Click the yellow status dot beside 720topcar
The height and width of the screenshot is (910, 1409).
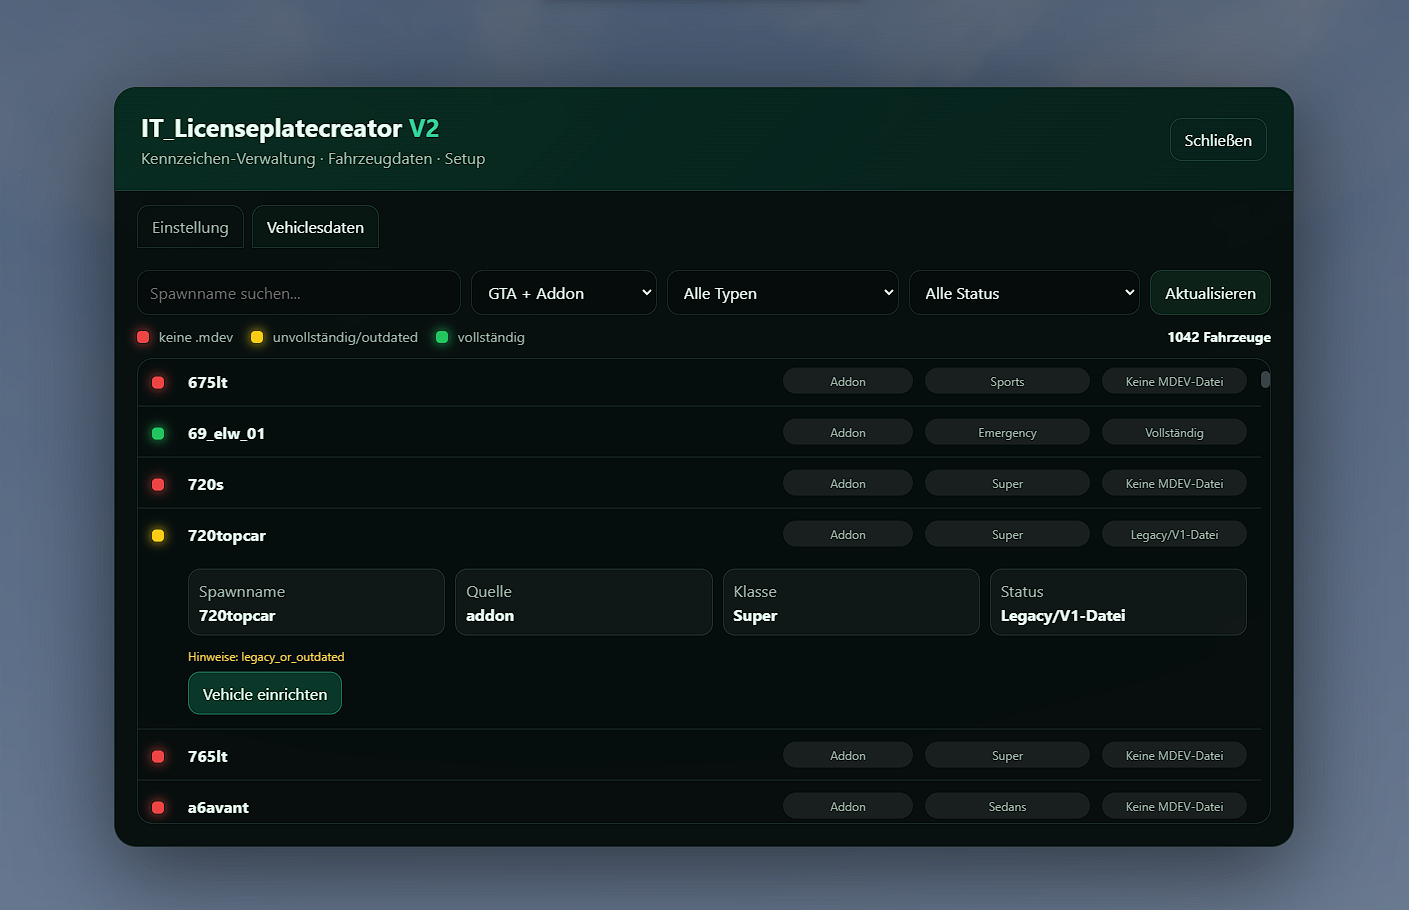[x=158, y=536]
